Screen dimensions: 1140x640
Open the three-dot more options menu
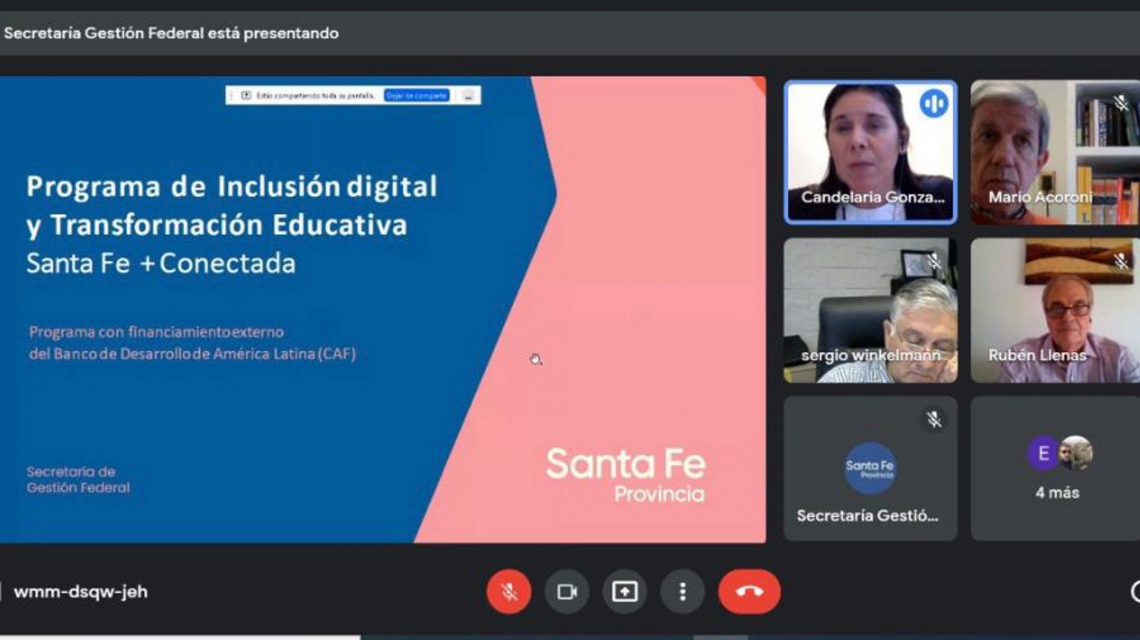[x=682, y=591]
